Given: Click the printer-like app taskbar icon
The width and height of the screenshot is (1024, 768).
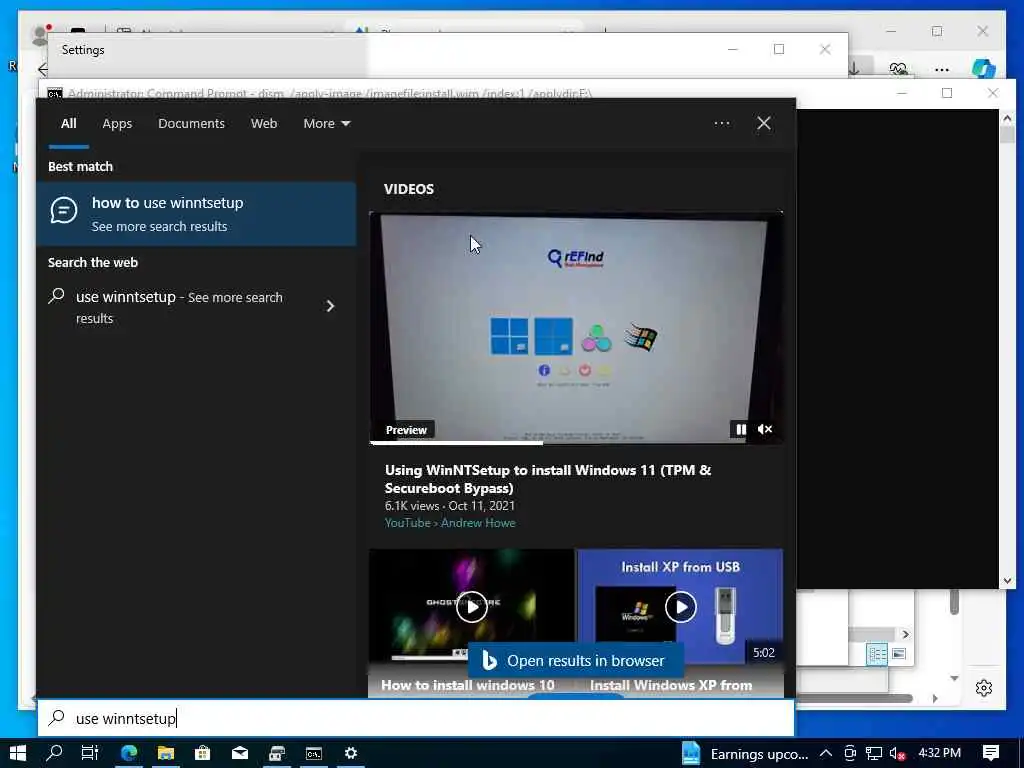Looking at the screenshot, I should click(x=277, y=754).
